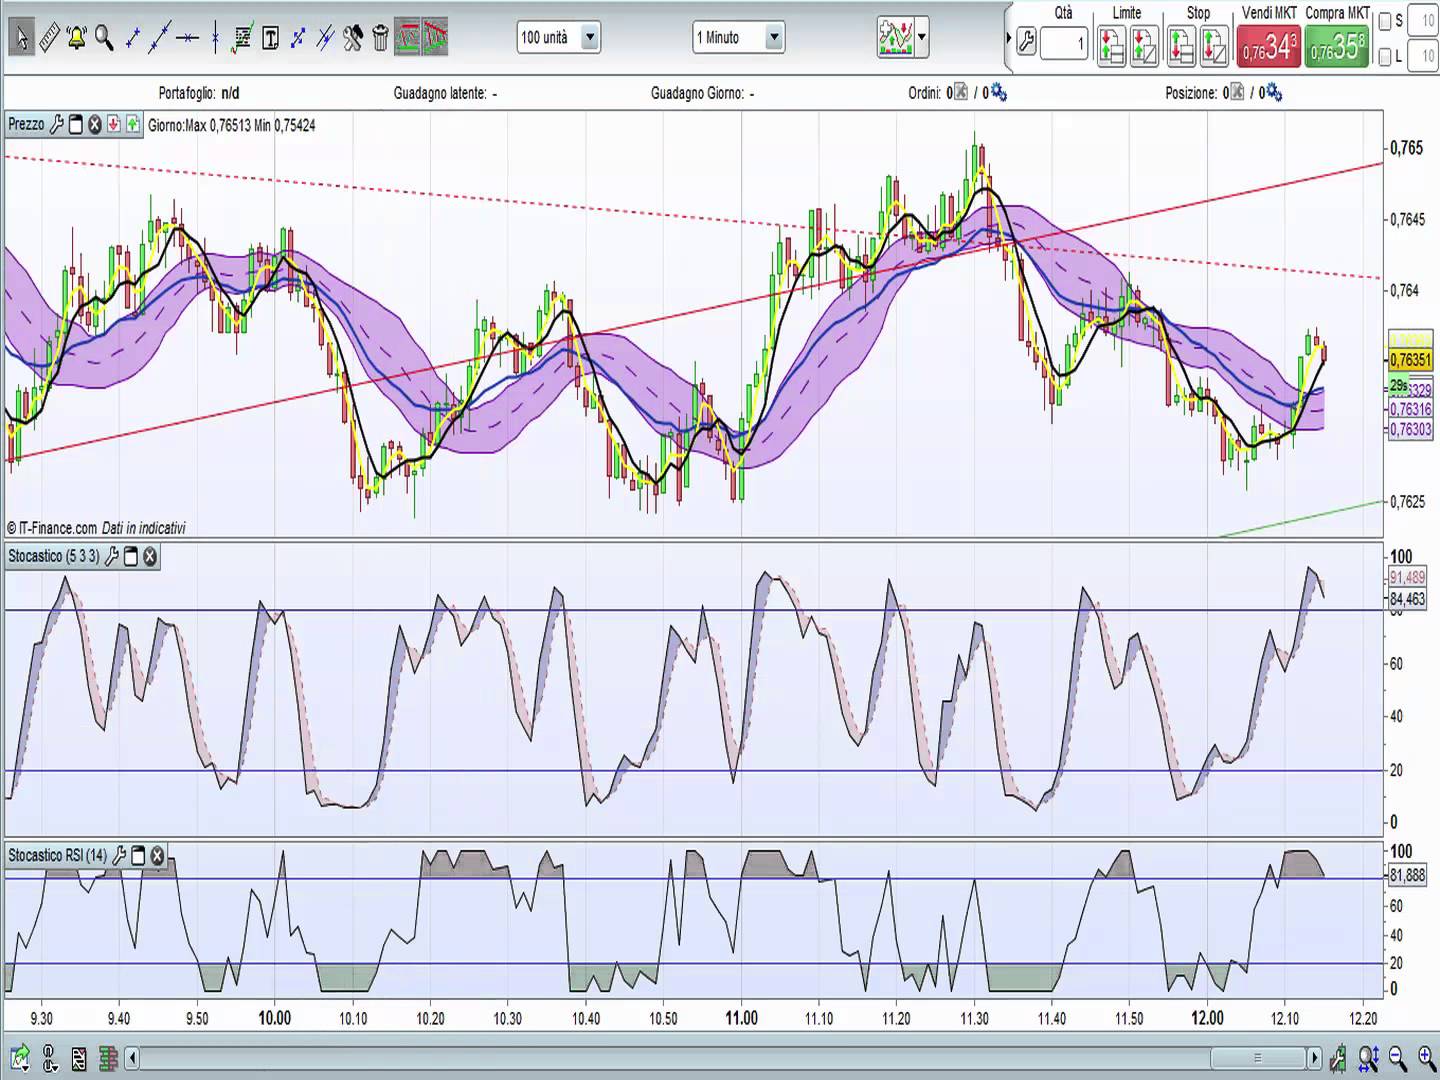Maximize the Stocastico (5 3 3) panel
This screenshot has height=1080, width=1440.
click(x=130, y=556)
